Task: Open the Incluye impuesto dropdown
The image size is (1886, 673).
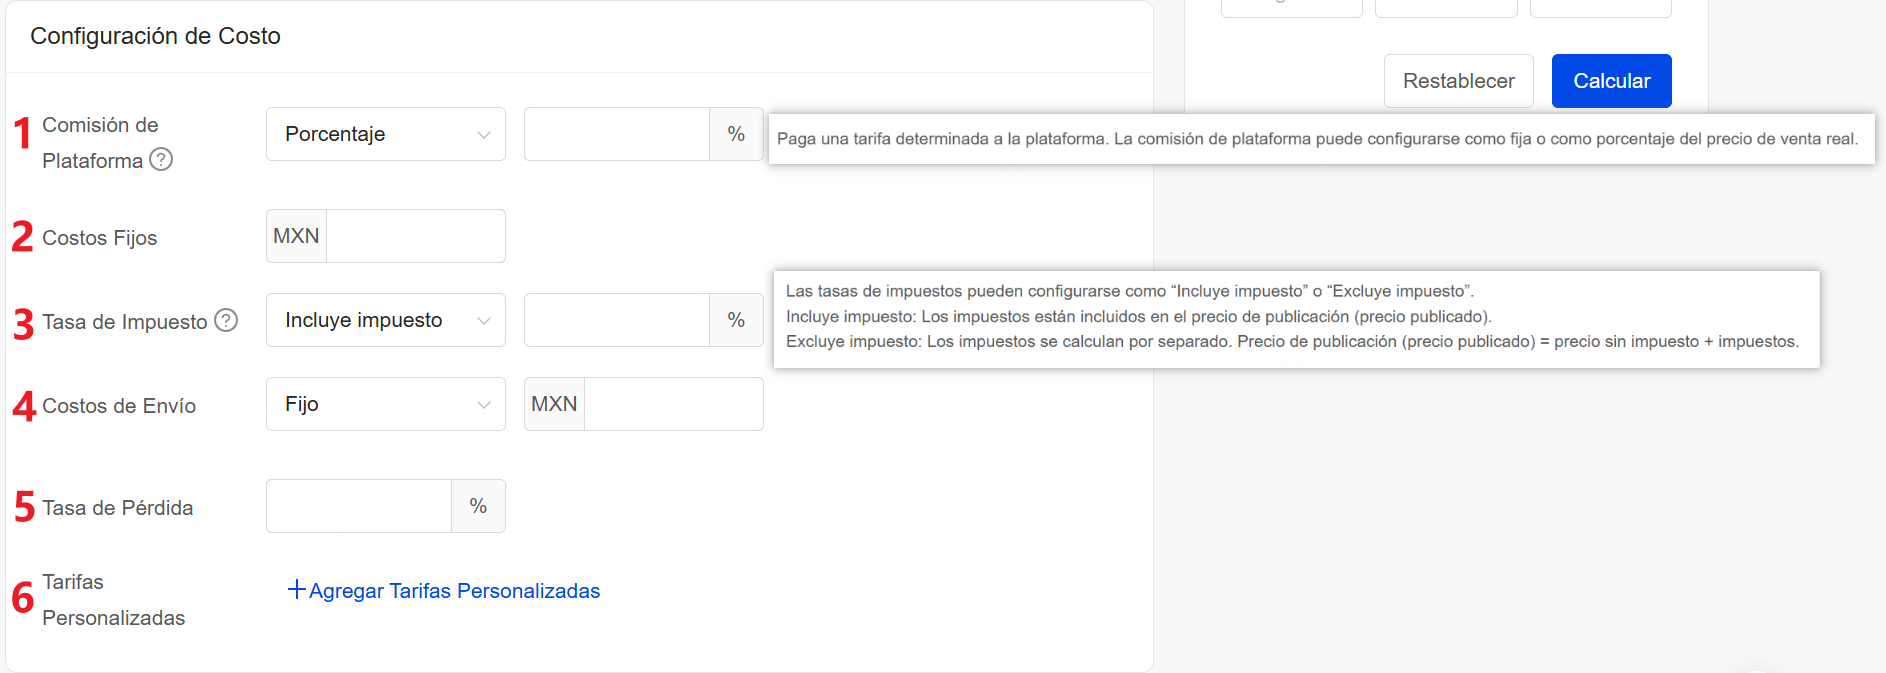Action: pyautogui.click(x=386, y=320)
